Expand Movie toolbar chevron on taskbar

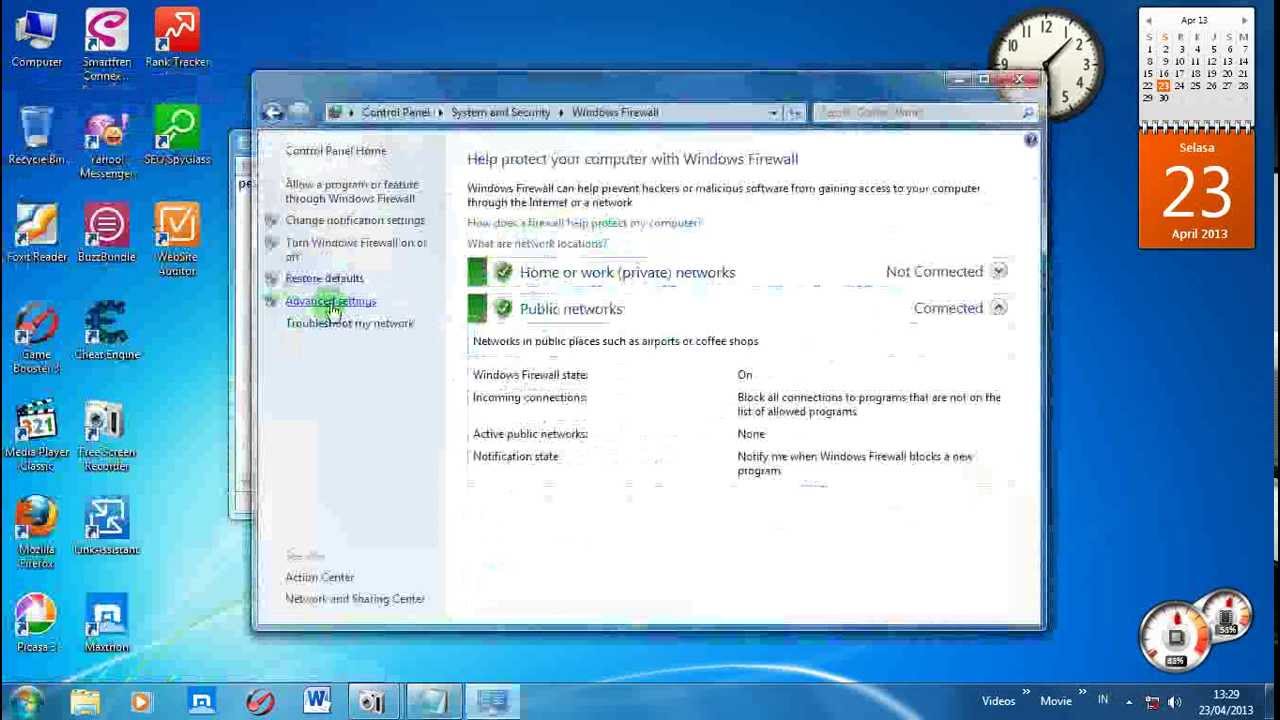point(1084,694)
